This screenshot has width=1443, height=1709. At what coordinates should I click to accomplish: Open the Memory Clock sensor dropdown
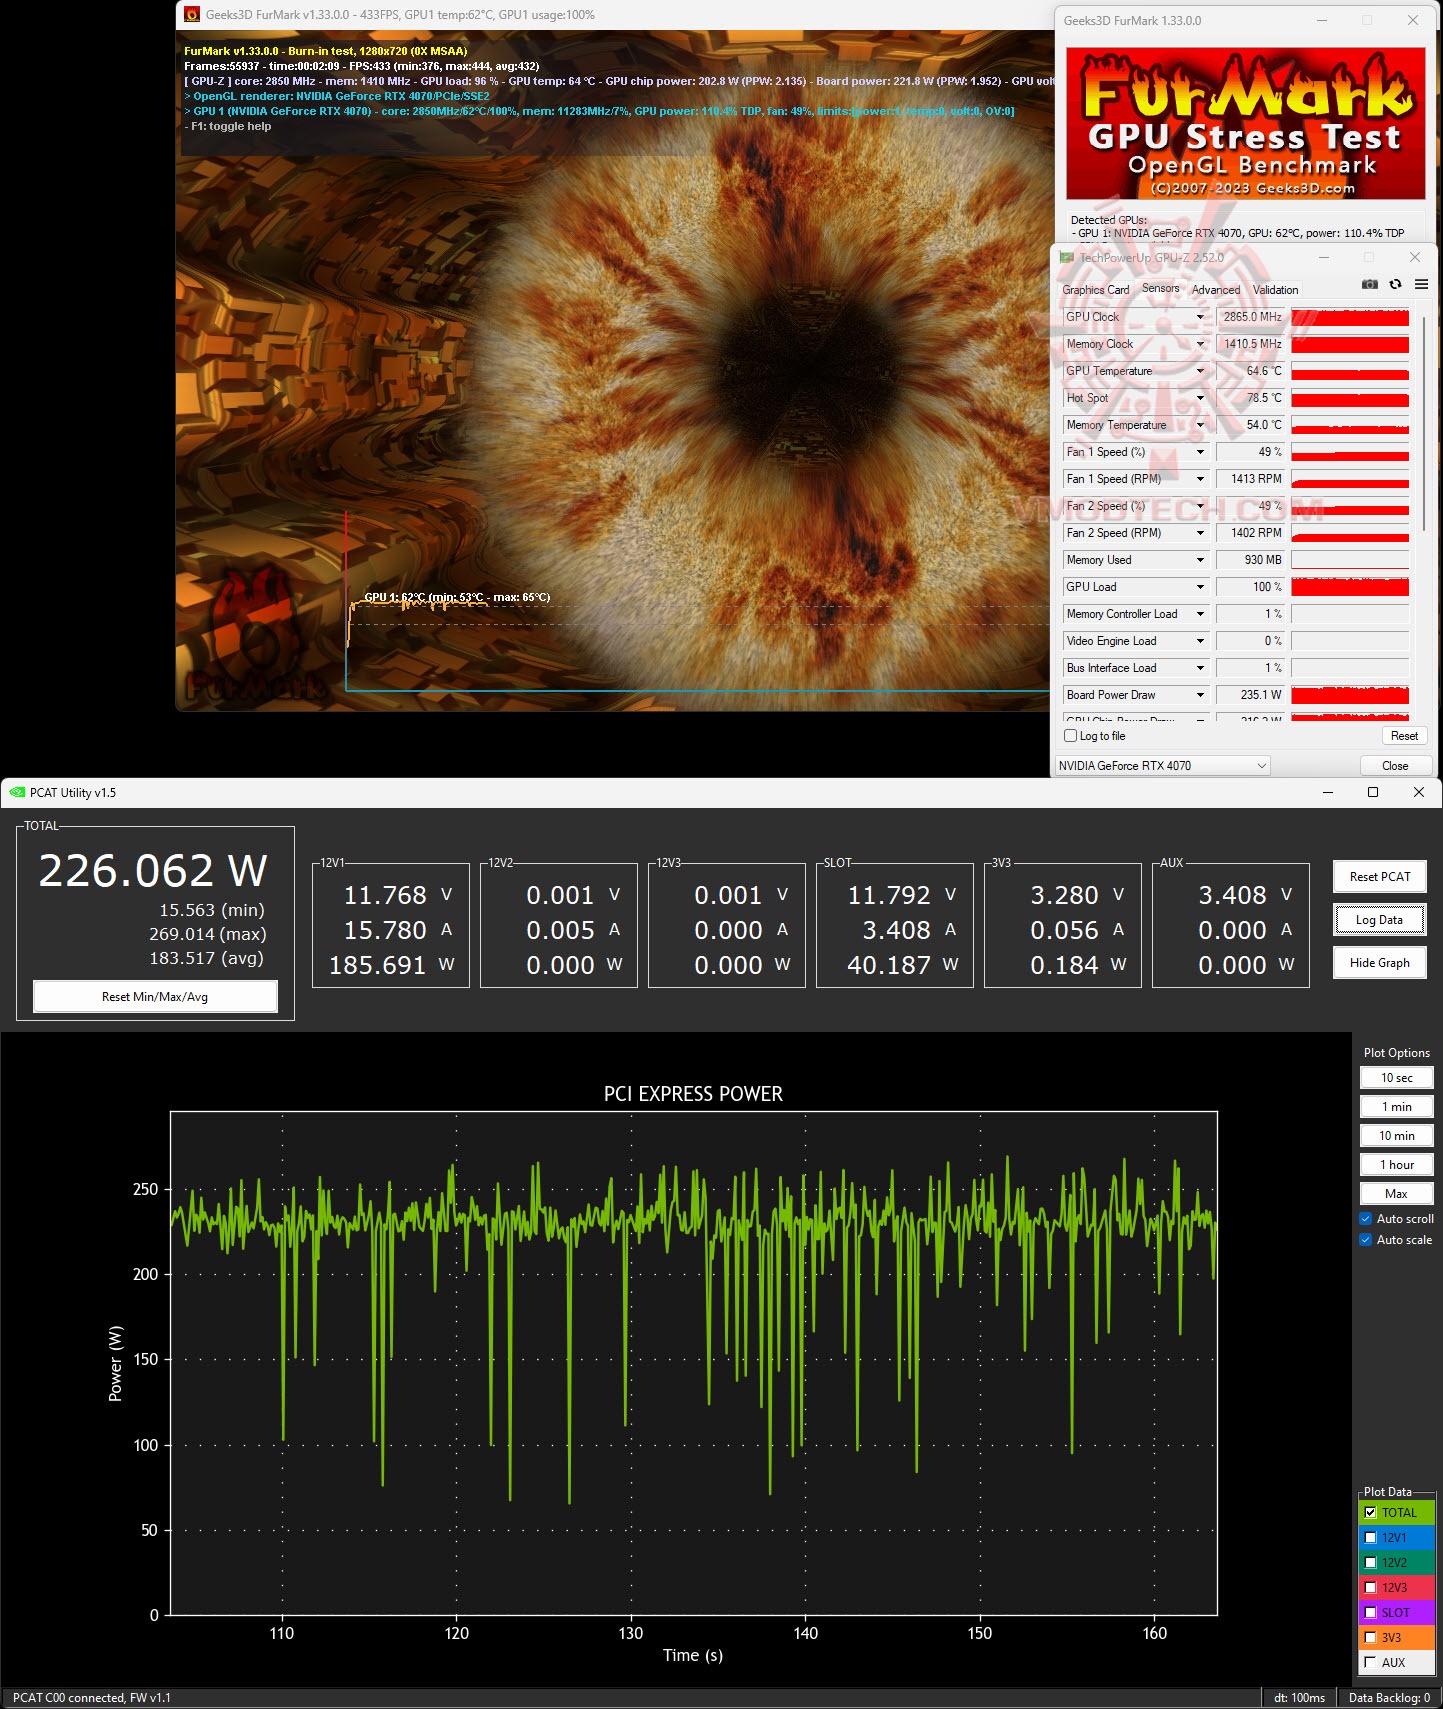(x=1200, y=344)
